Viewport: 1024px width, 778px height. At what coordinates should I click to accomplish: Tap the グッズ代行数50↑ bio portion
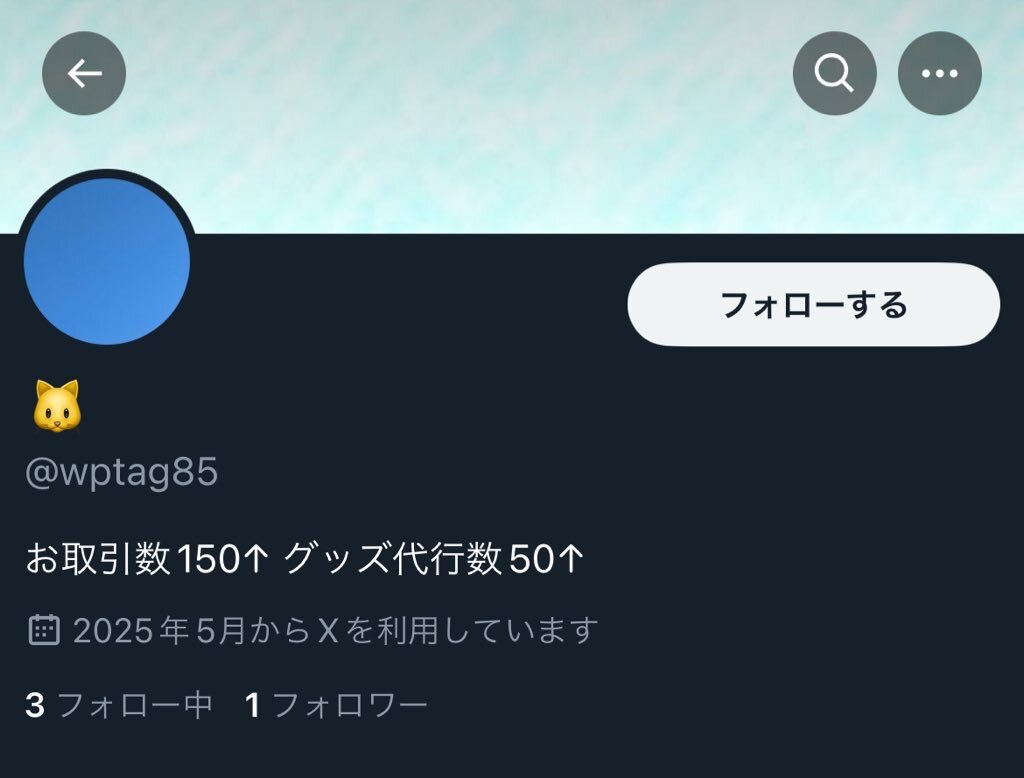coord(434,559)
